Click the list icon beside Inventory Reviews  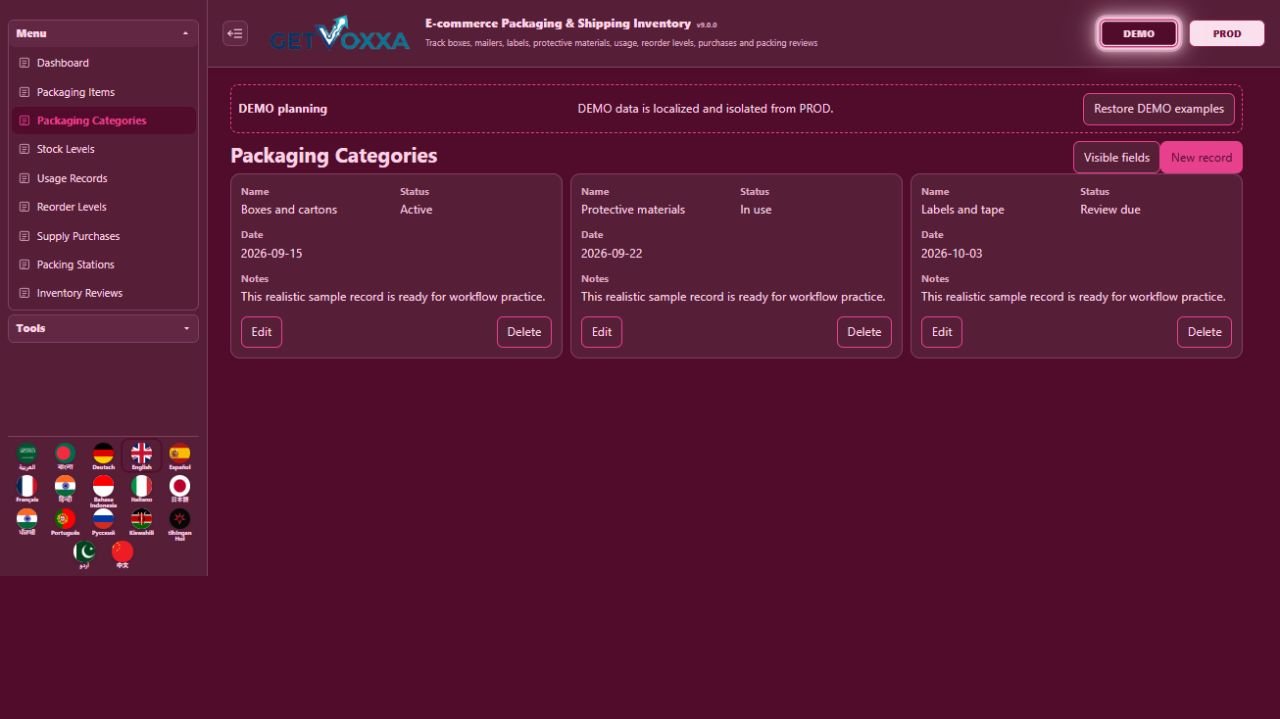tap(24, 293)
